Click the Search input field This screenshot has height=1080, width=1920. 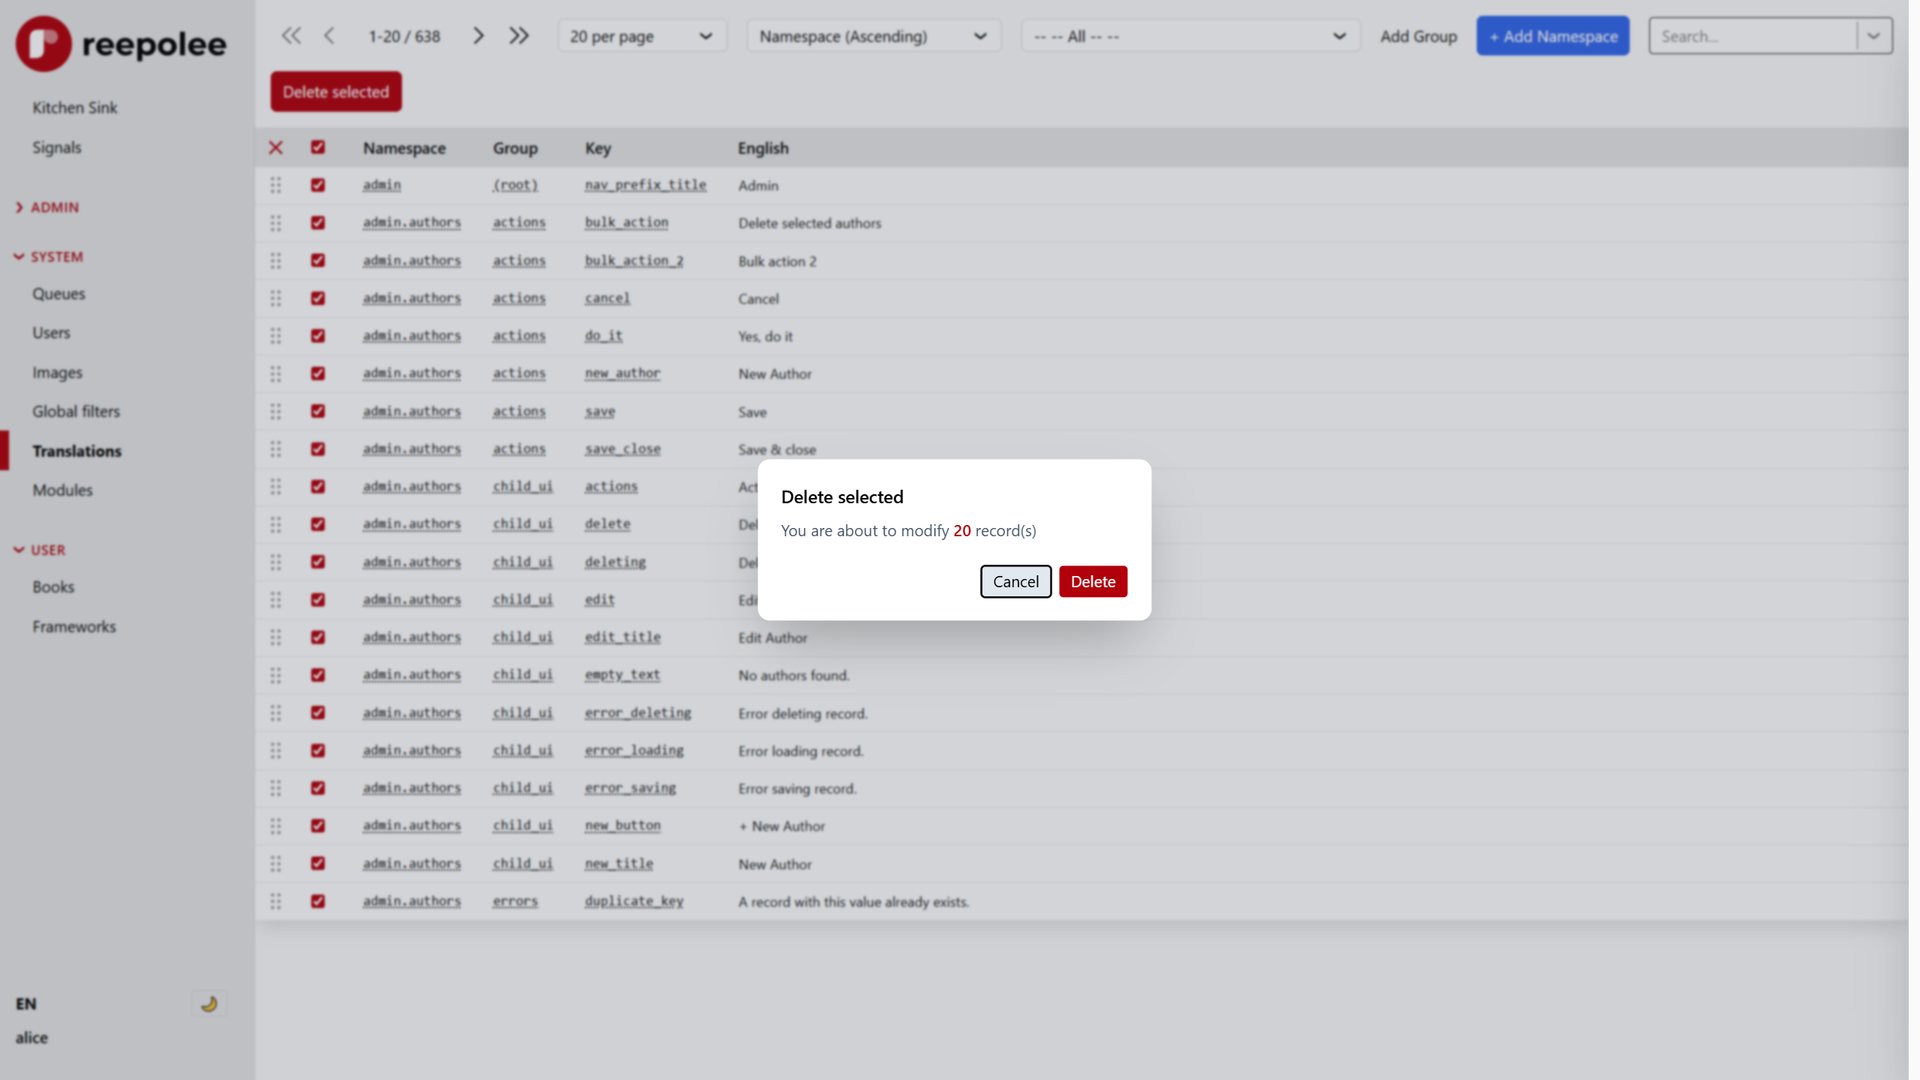tap(1753, 36)
